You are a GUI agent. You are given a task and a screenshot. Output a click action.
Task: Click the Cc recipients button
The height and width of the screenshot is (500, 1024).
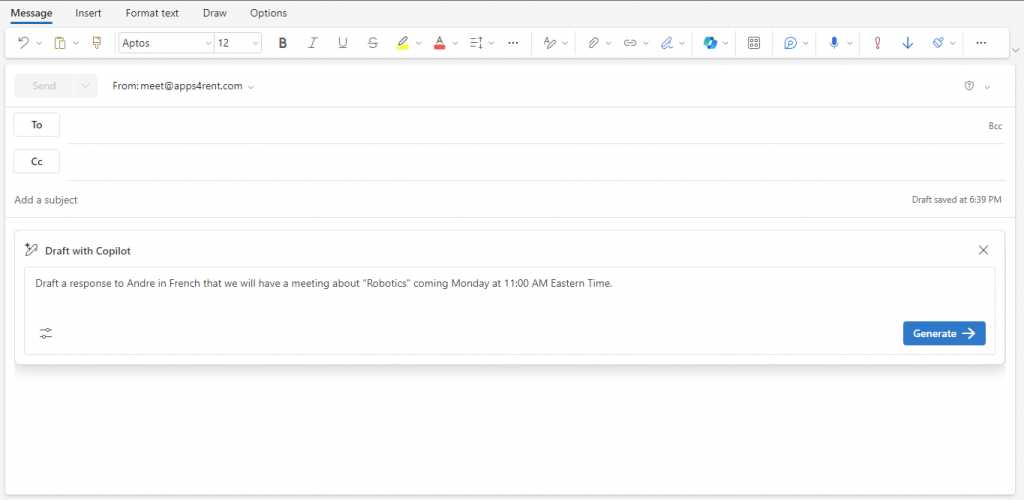[x=37, y=161]
